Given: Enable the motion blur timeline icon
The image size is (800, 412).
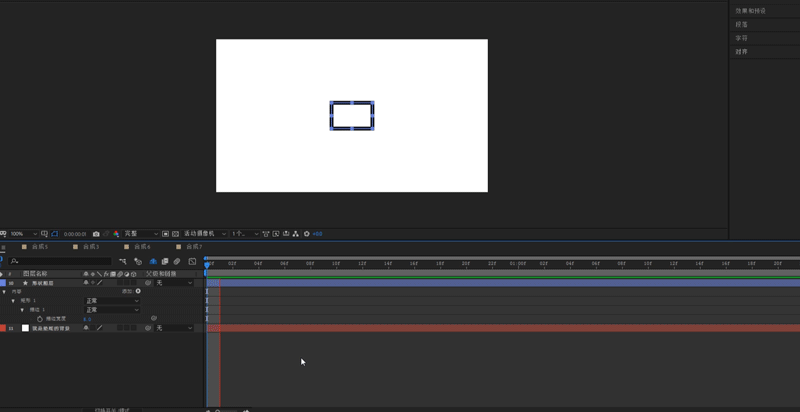Looking at the screenshot, I should pos(177,261).
